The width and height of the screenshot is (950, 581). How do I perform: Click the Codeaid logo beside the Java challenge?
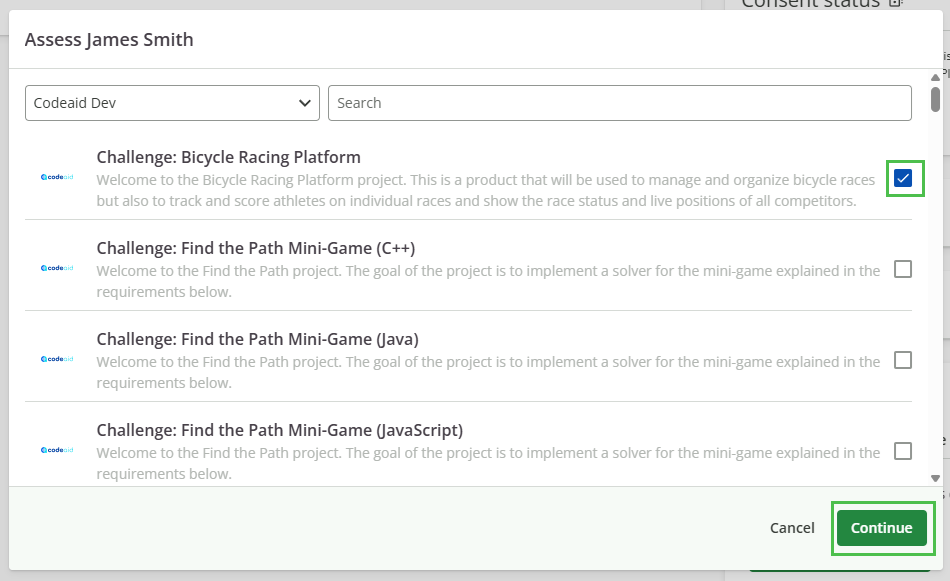(57, 359)
